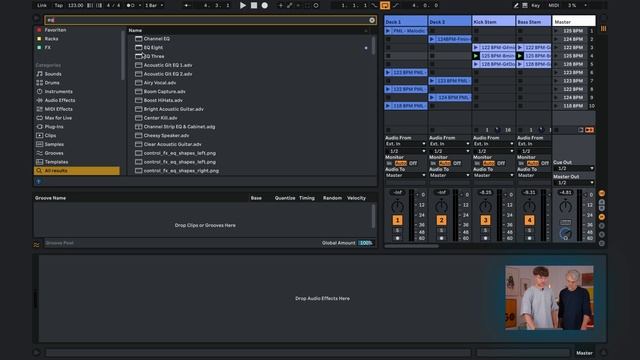Image resolution: width=640 pixels, height=360 pixels.
Task: Toggle the orange loop switch in transport
Action: click(x=385, y=5)
